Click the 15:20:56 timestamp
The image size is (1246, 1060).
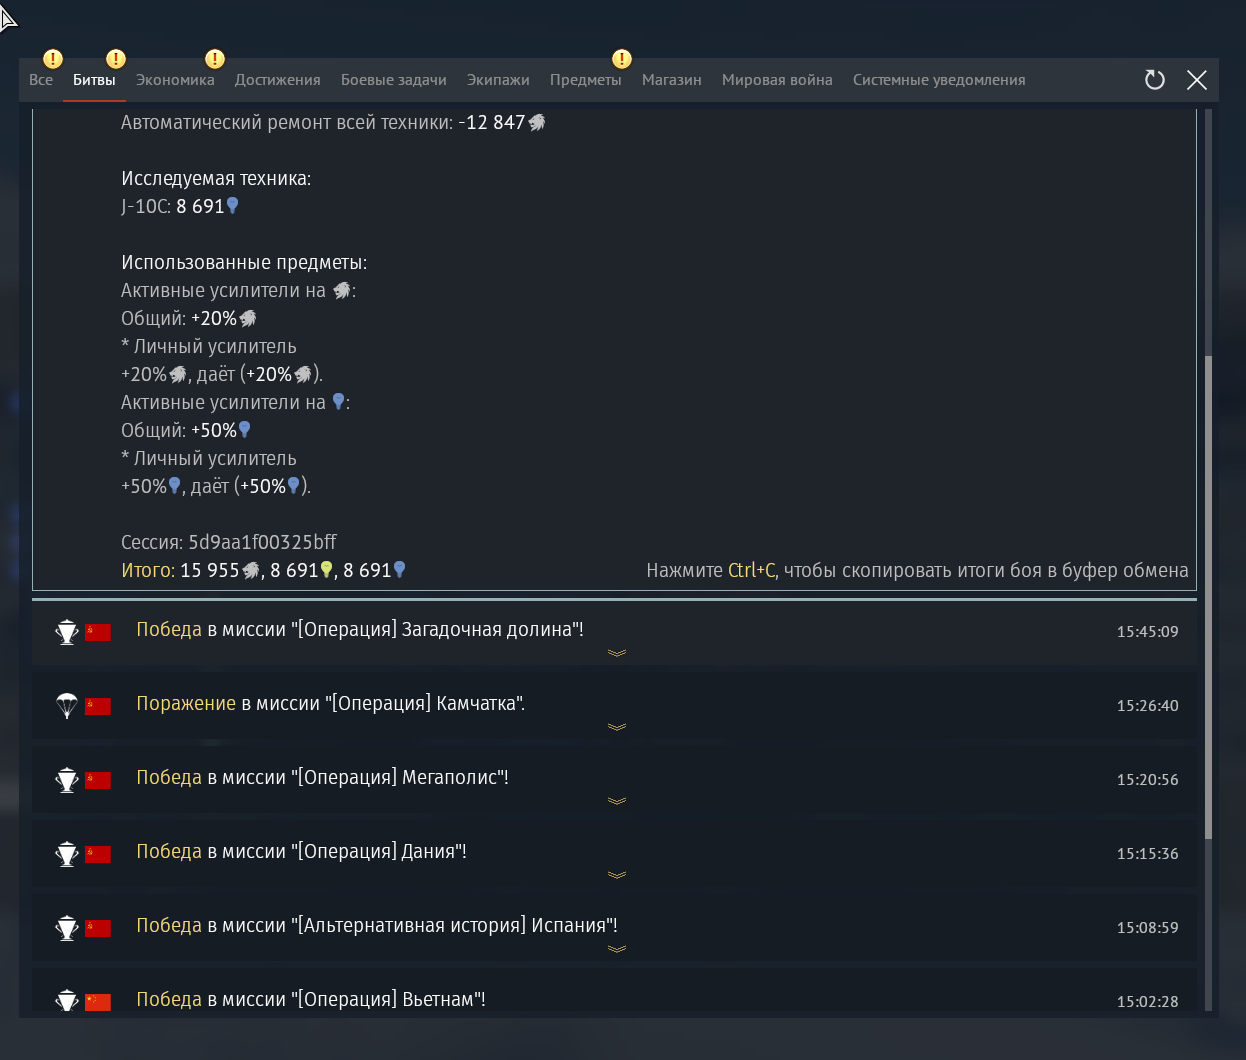1147,780
